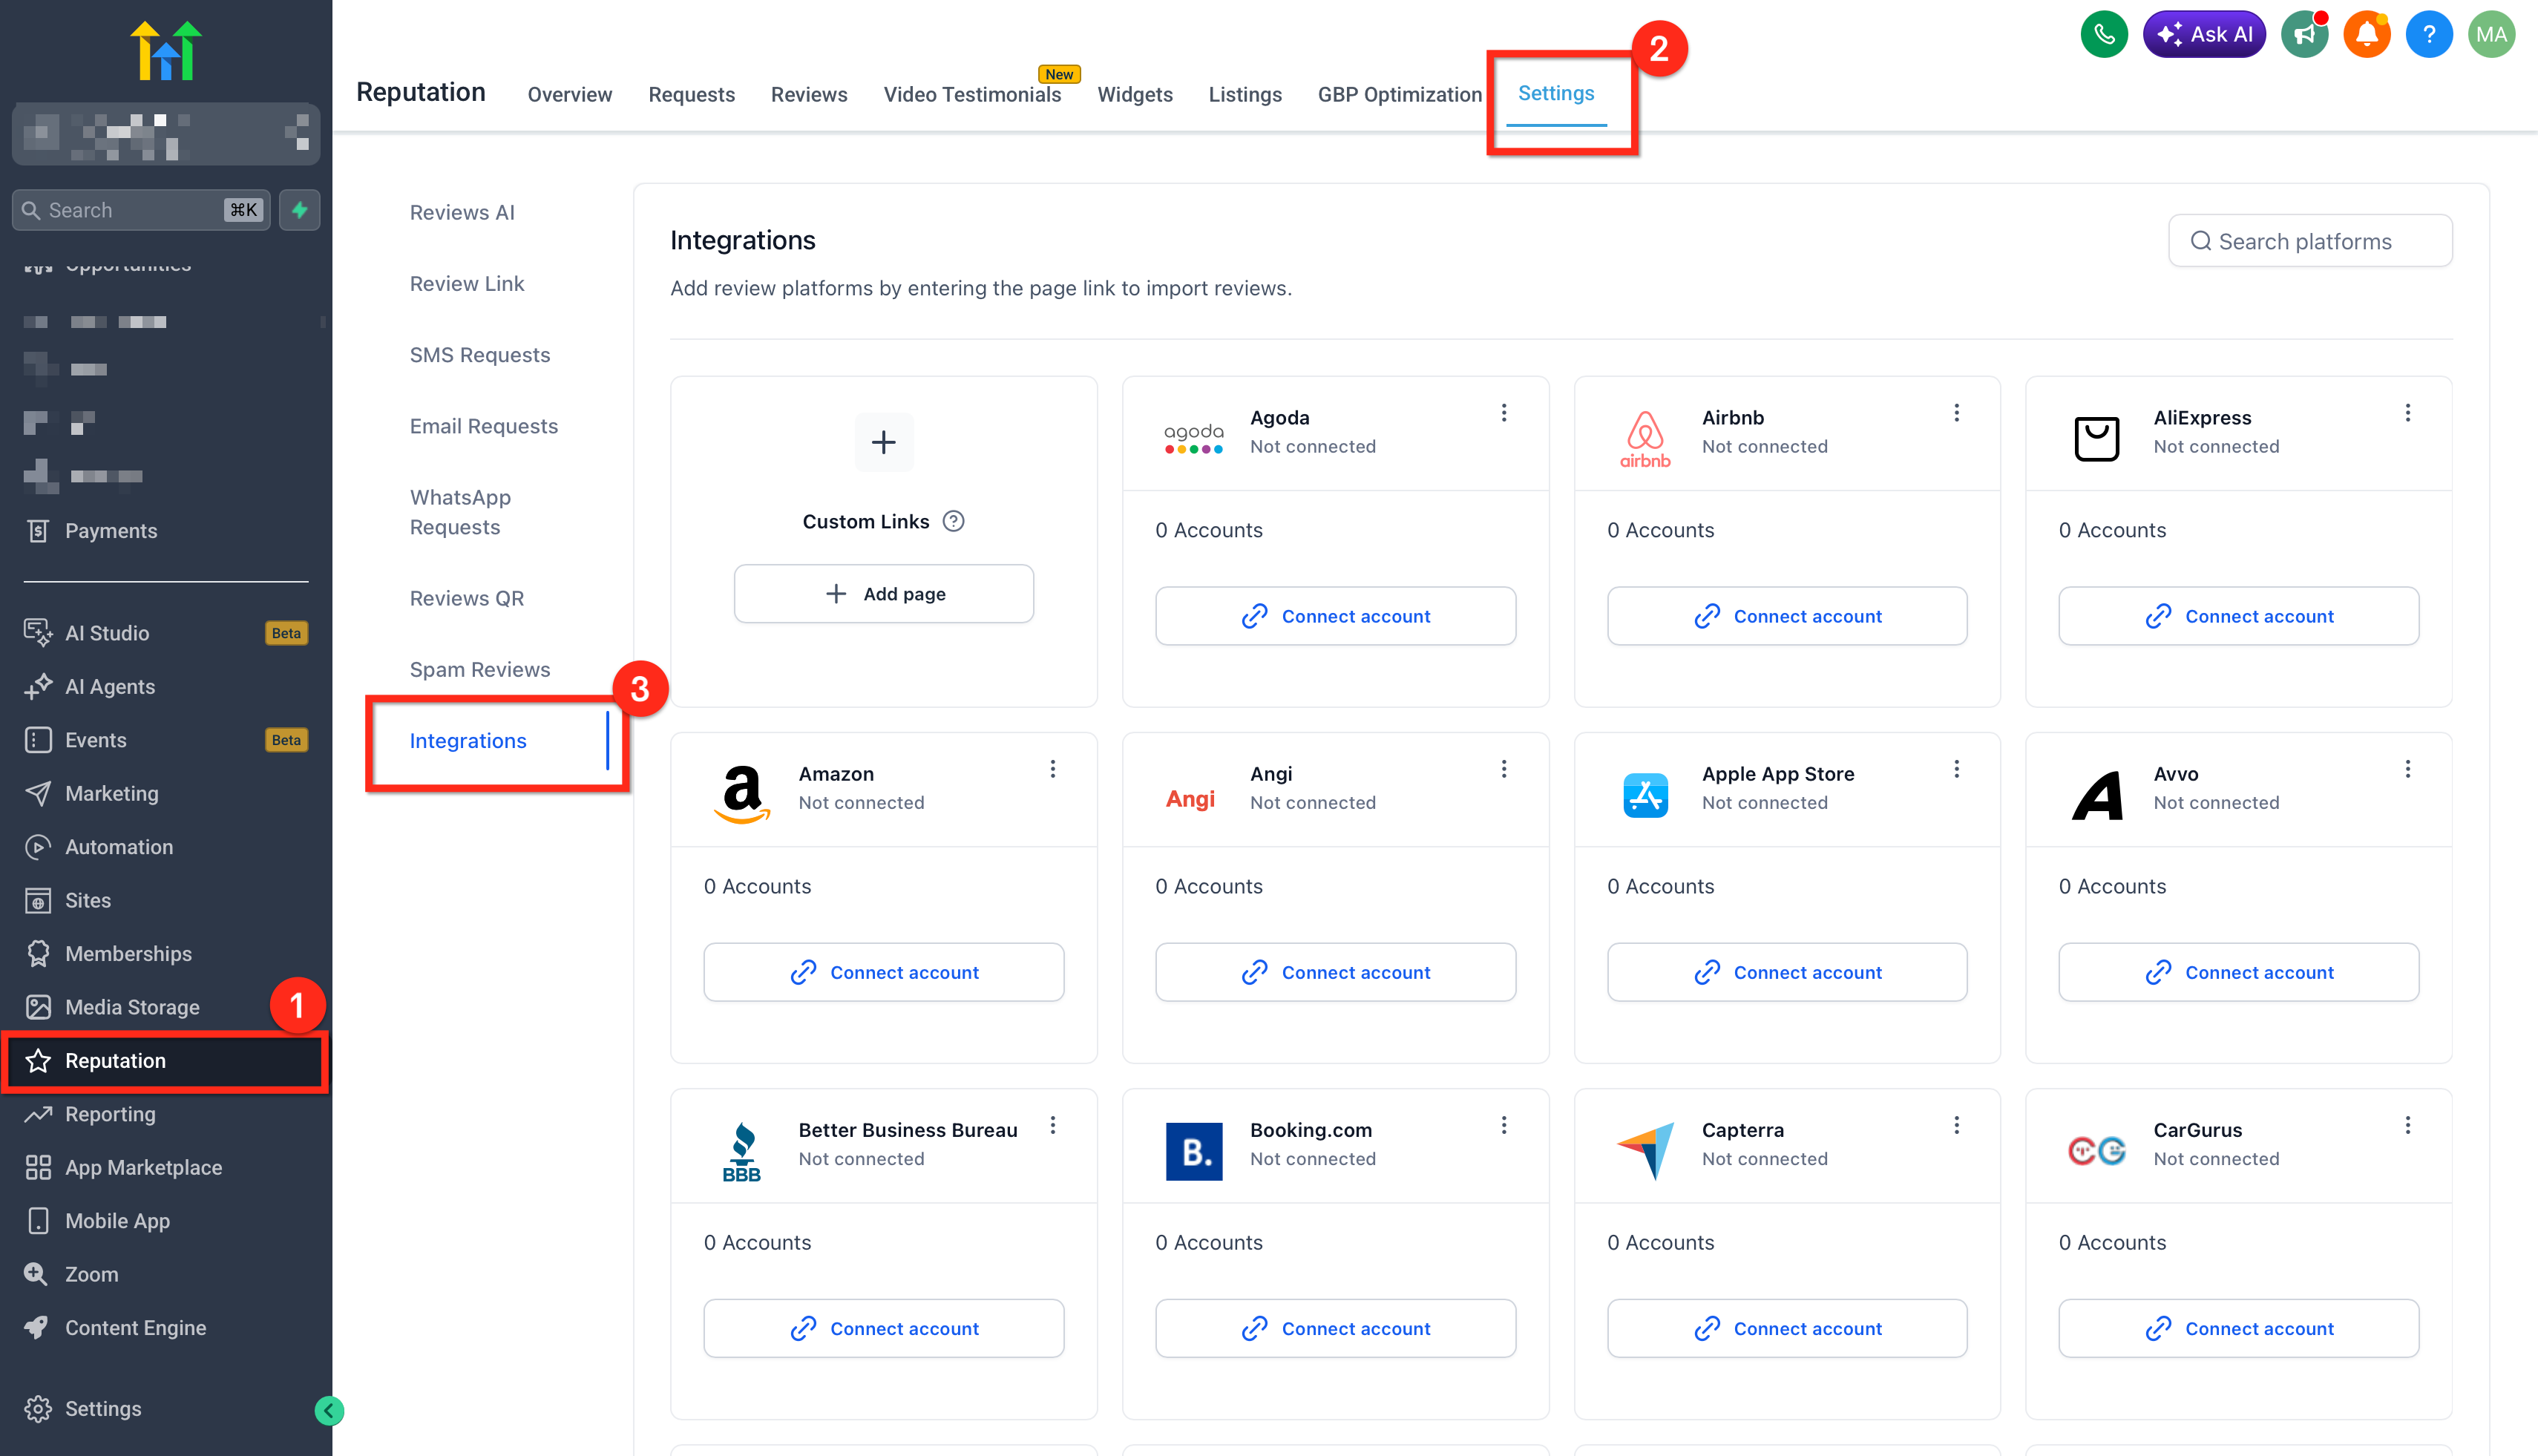Select Integrations in the settings menu

(468, 741)
